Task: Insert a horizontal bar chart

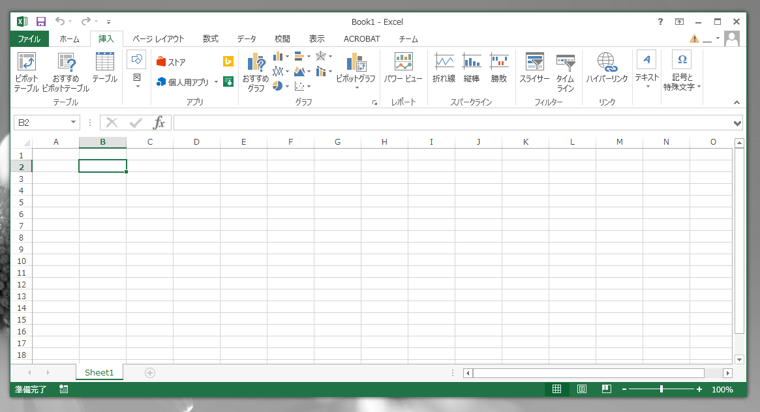Action: tap(302, 57)
